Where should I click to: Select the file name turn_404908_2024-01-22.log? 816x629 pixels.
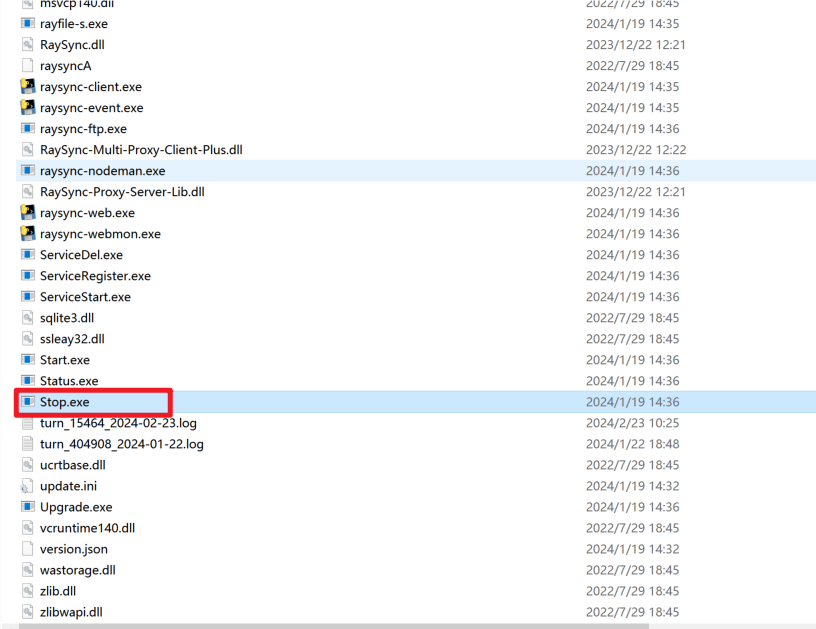point(122,444)
